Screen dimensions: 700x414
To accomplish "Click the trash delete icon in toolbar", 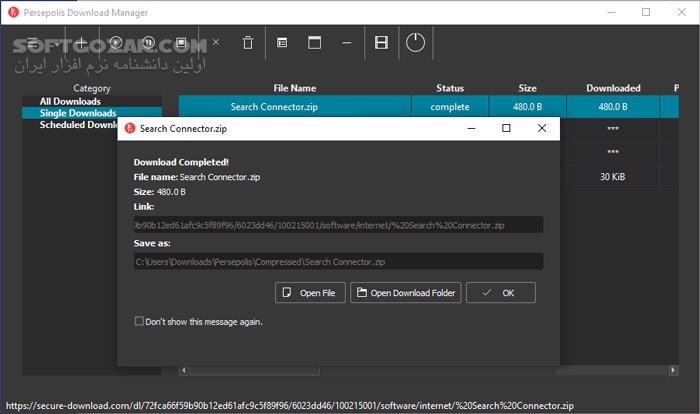I will [x=247, y=43].
